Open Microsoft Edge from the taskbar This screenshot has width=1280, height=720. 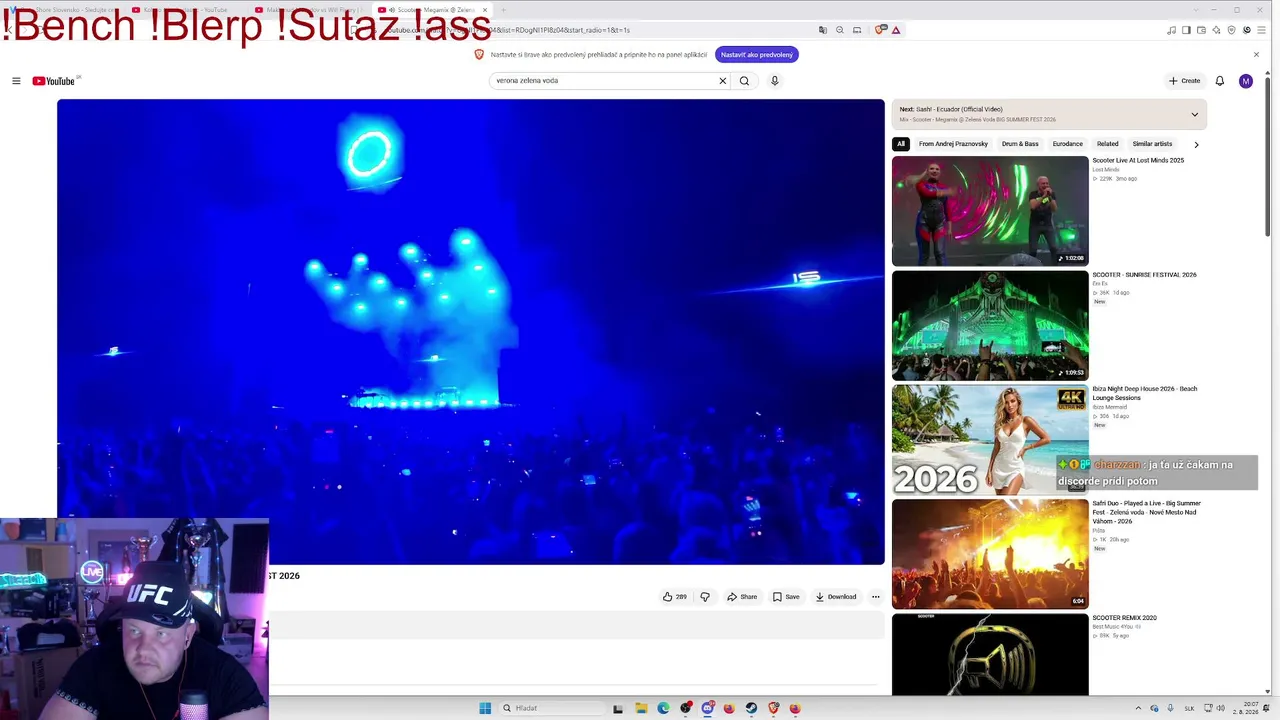663,708
